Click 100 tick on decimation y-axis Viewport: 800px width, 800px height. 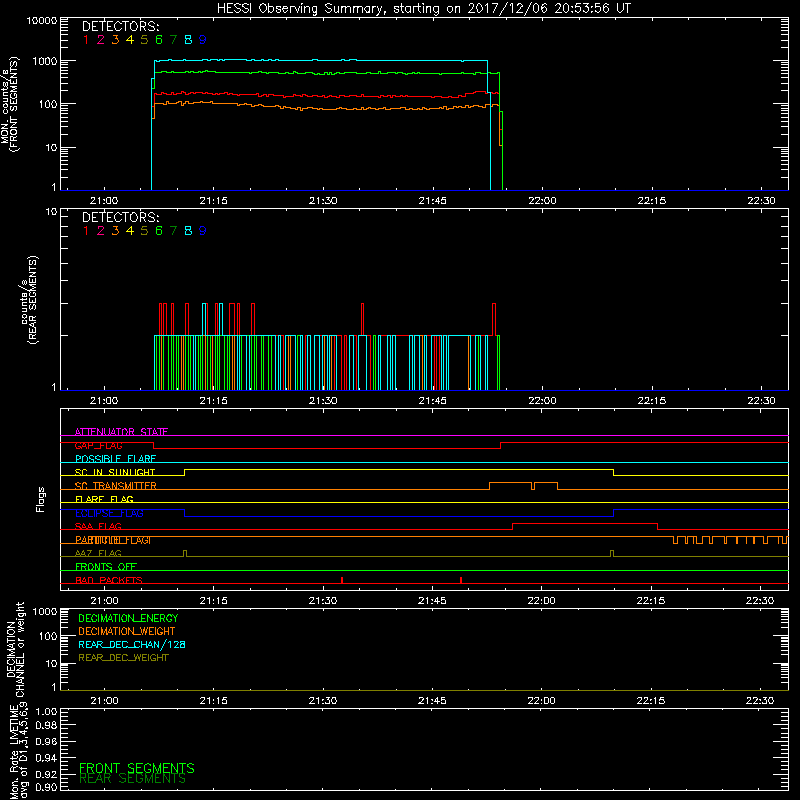(x=48, y=637)
